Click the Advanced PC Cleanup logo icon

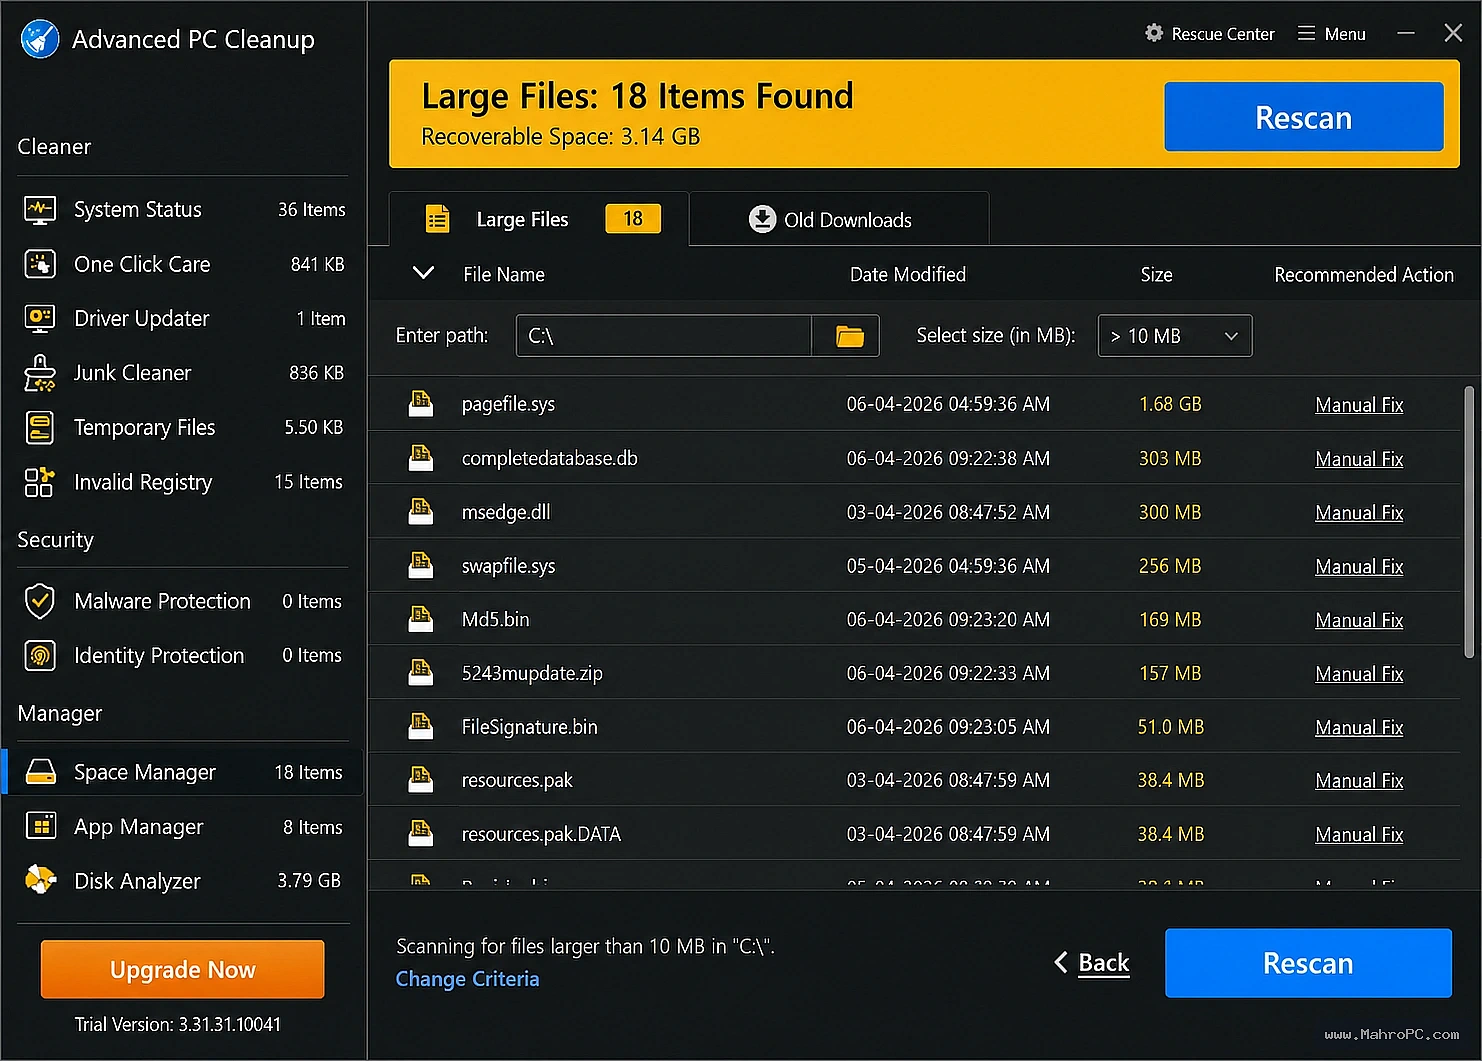click(x=40, y=39)
